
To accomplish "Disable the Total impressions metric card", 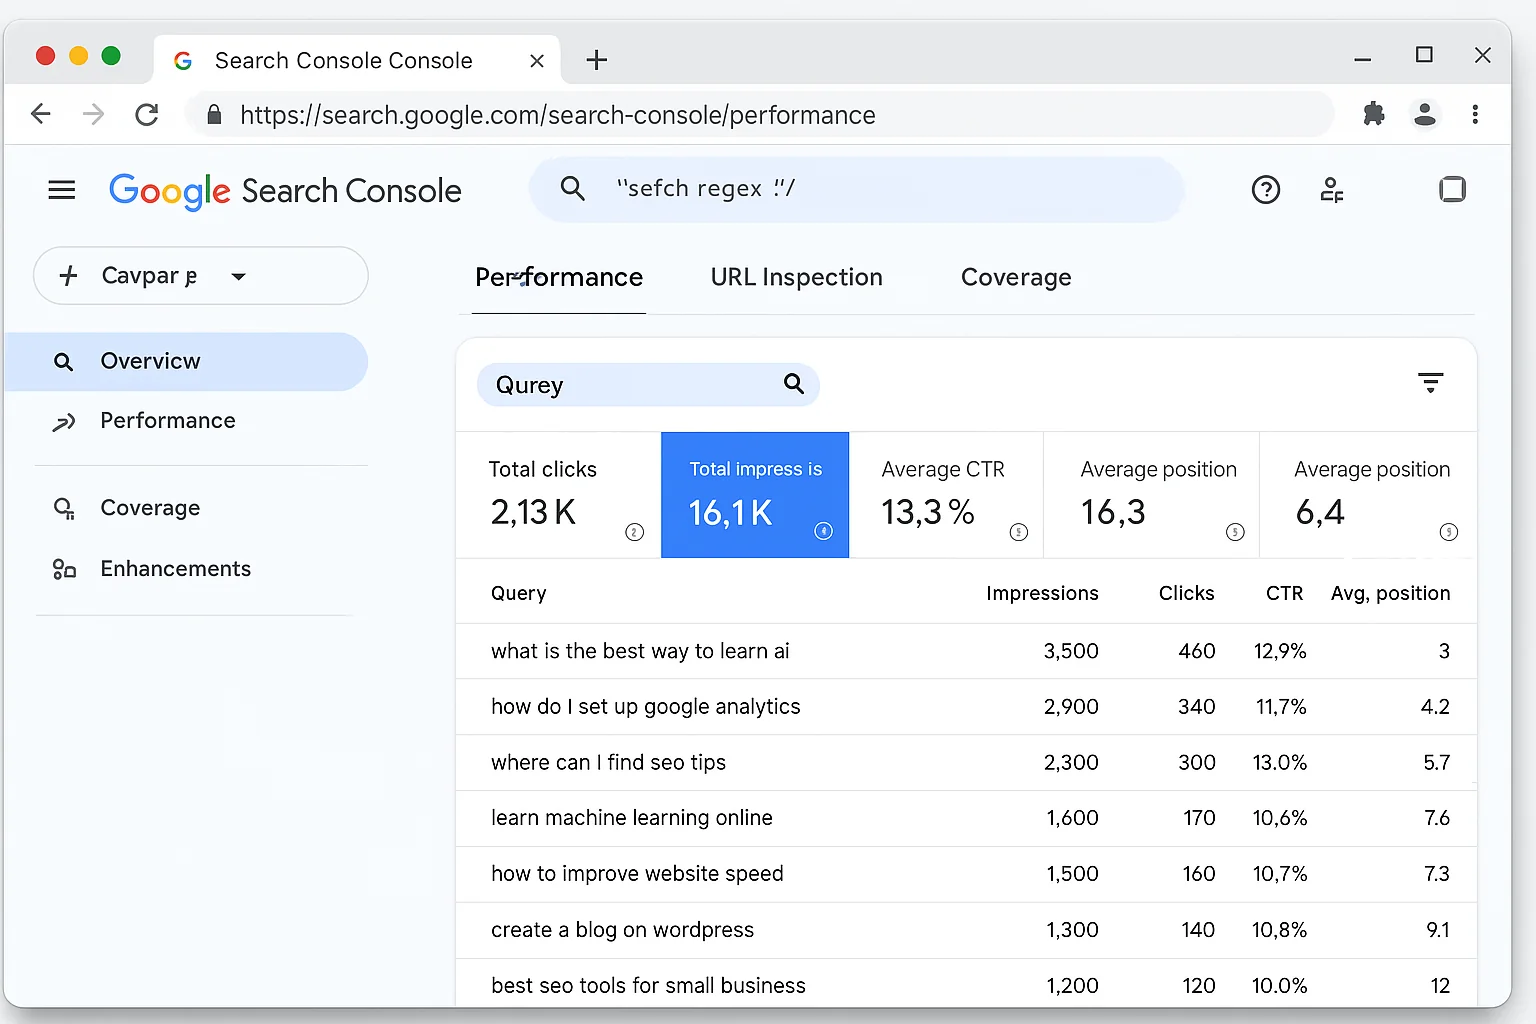I will pos(754,494).
